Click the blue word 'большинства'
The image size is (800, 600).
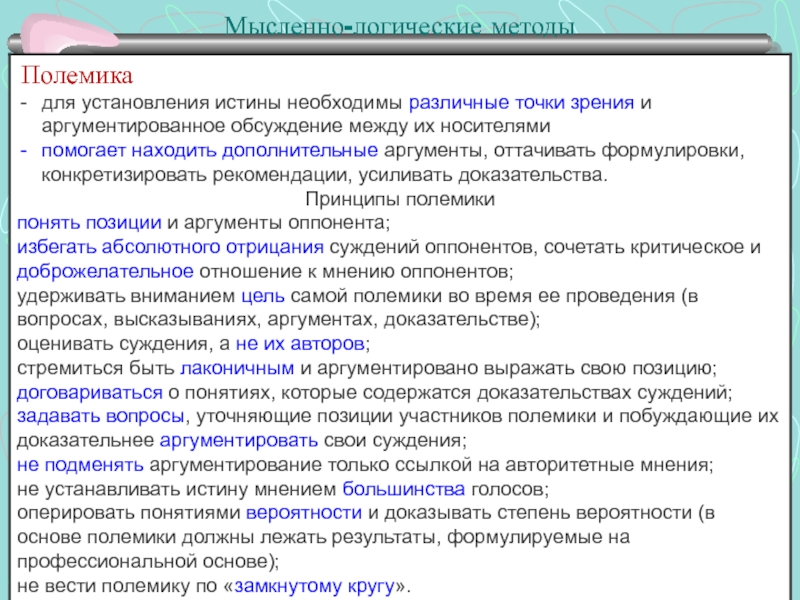(x=404, y=489)
